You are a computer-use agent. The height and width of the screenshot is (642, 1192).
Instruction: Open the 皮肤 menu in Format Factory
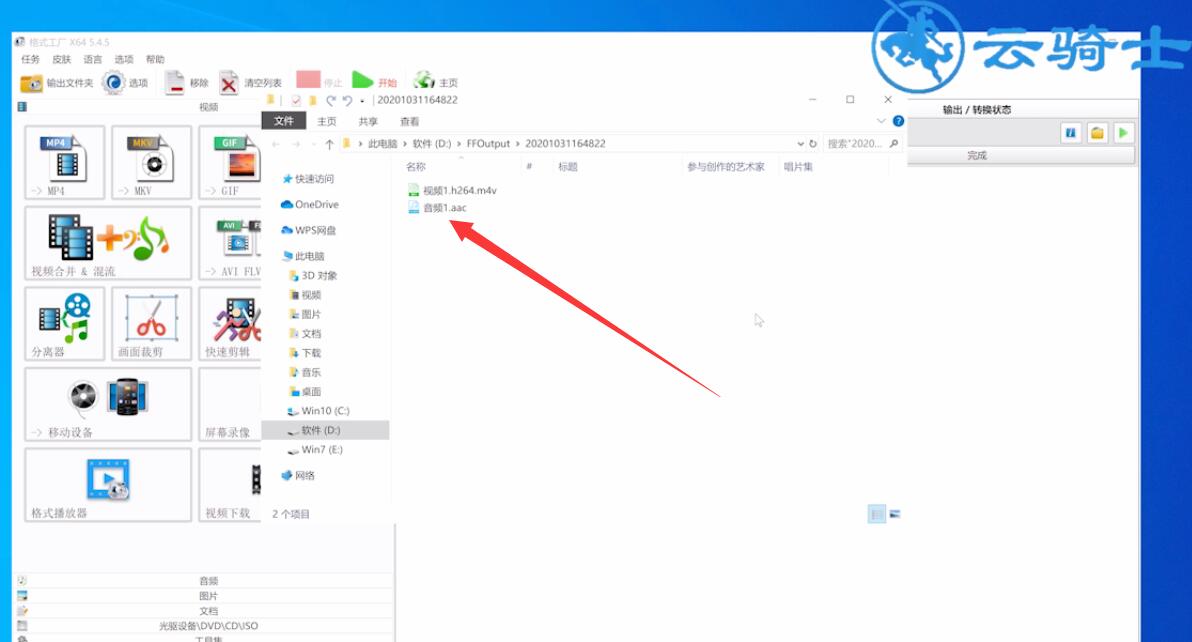[x=62, y=59]
